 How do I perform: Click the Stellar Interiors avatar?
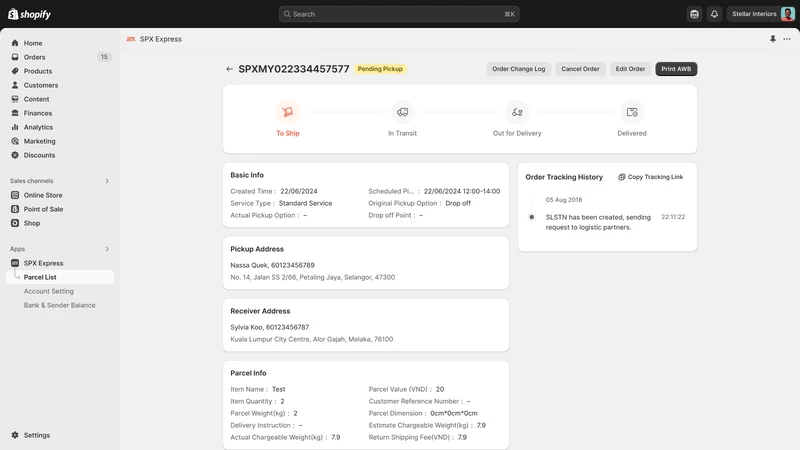point(787,14)
